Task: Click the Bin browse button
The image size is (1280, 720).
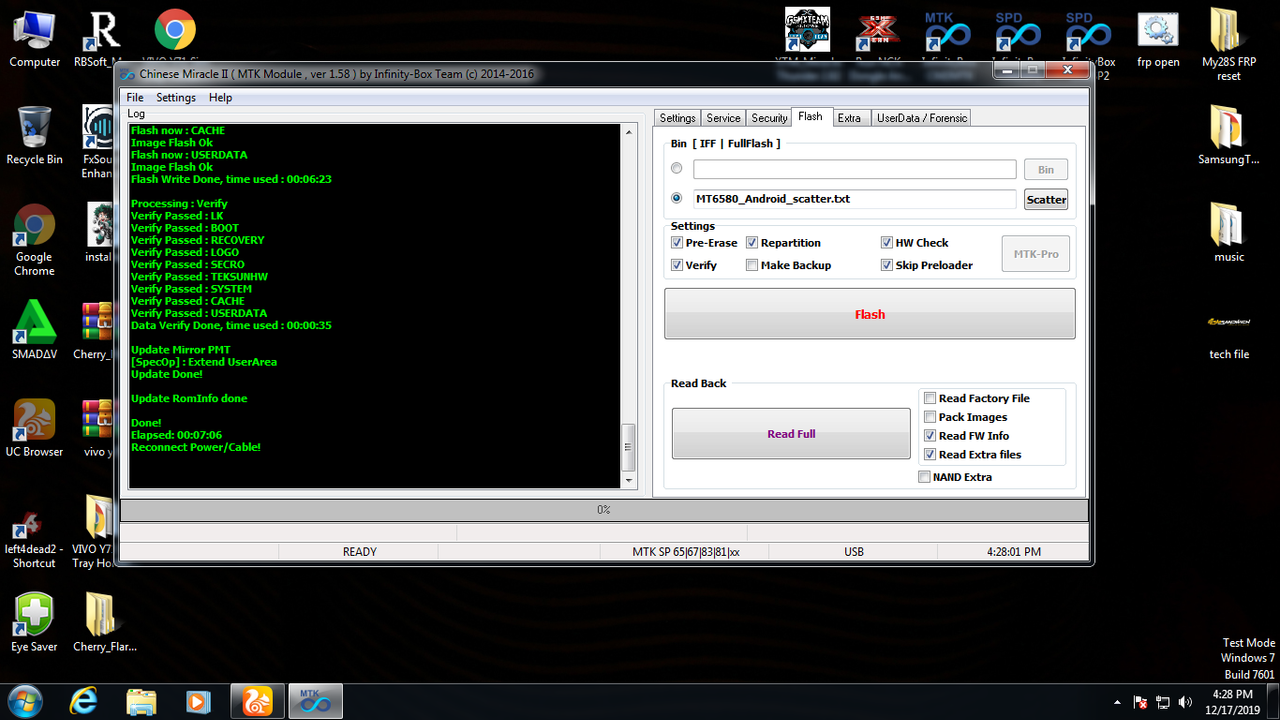Action: click(x=1046, y=169)
